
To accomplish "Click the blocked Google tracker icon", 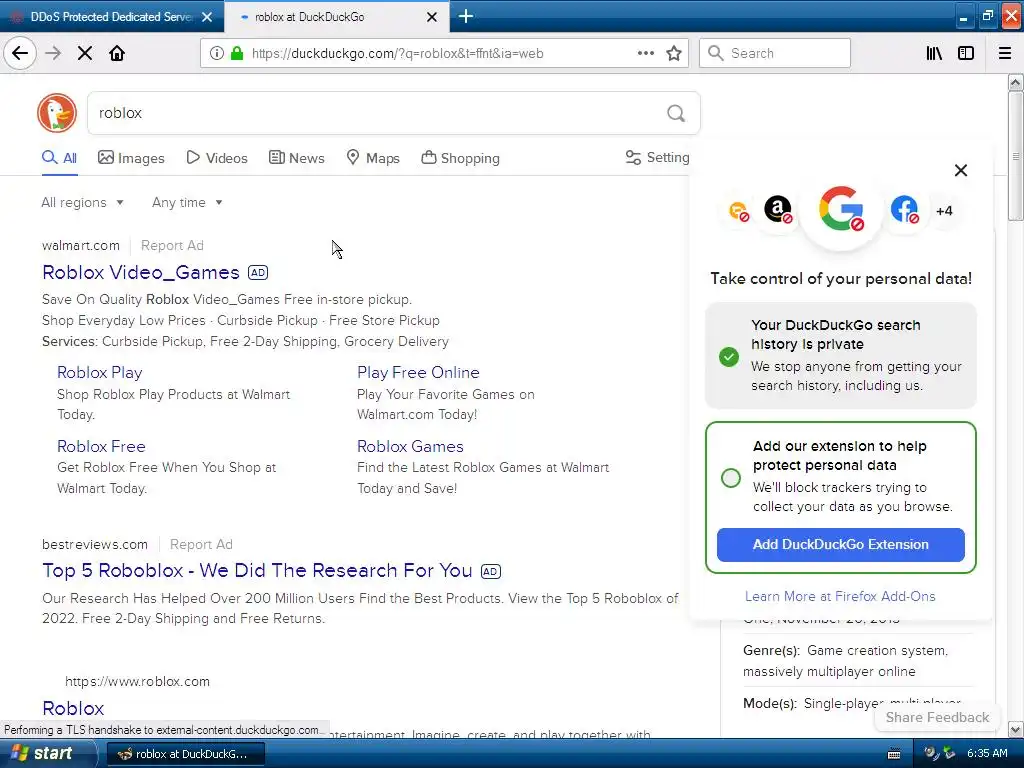I will (841, 209).
